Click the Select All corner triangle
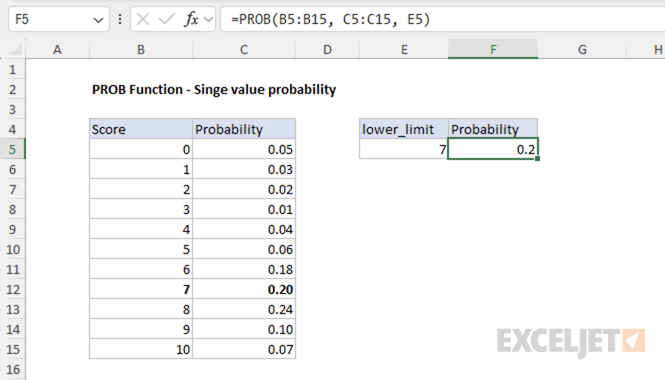 coord(16,50)
